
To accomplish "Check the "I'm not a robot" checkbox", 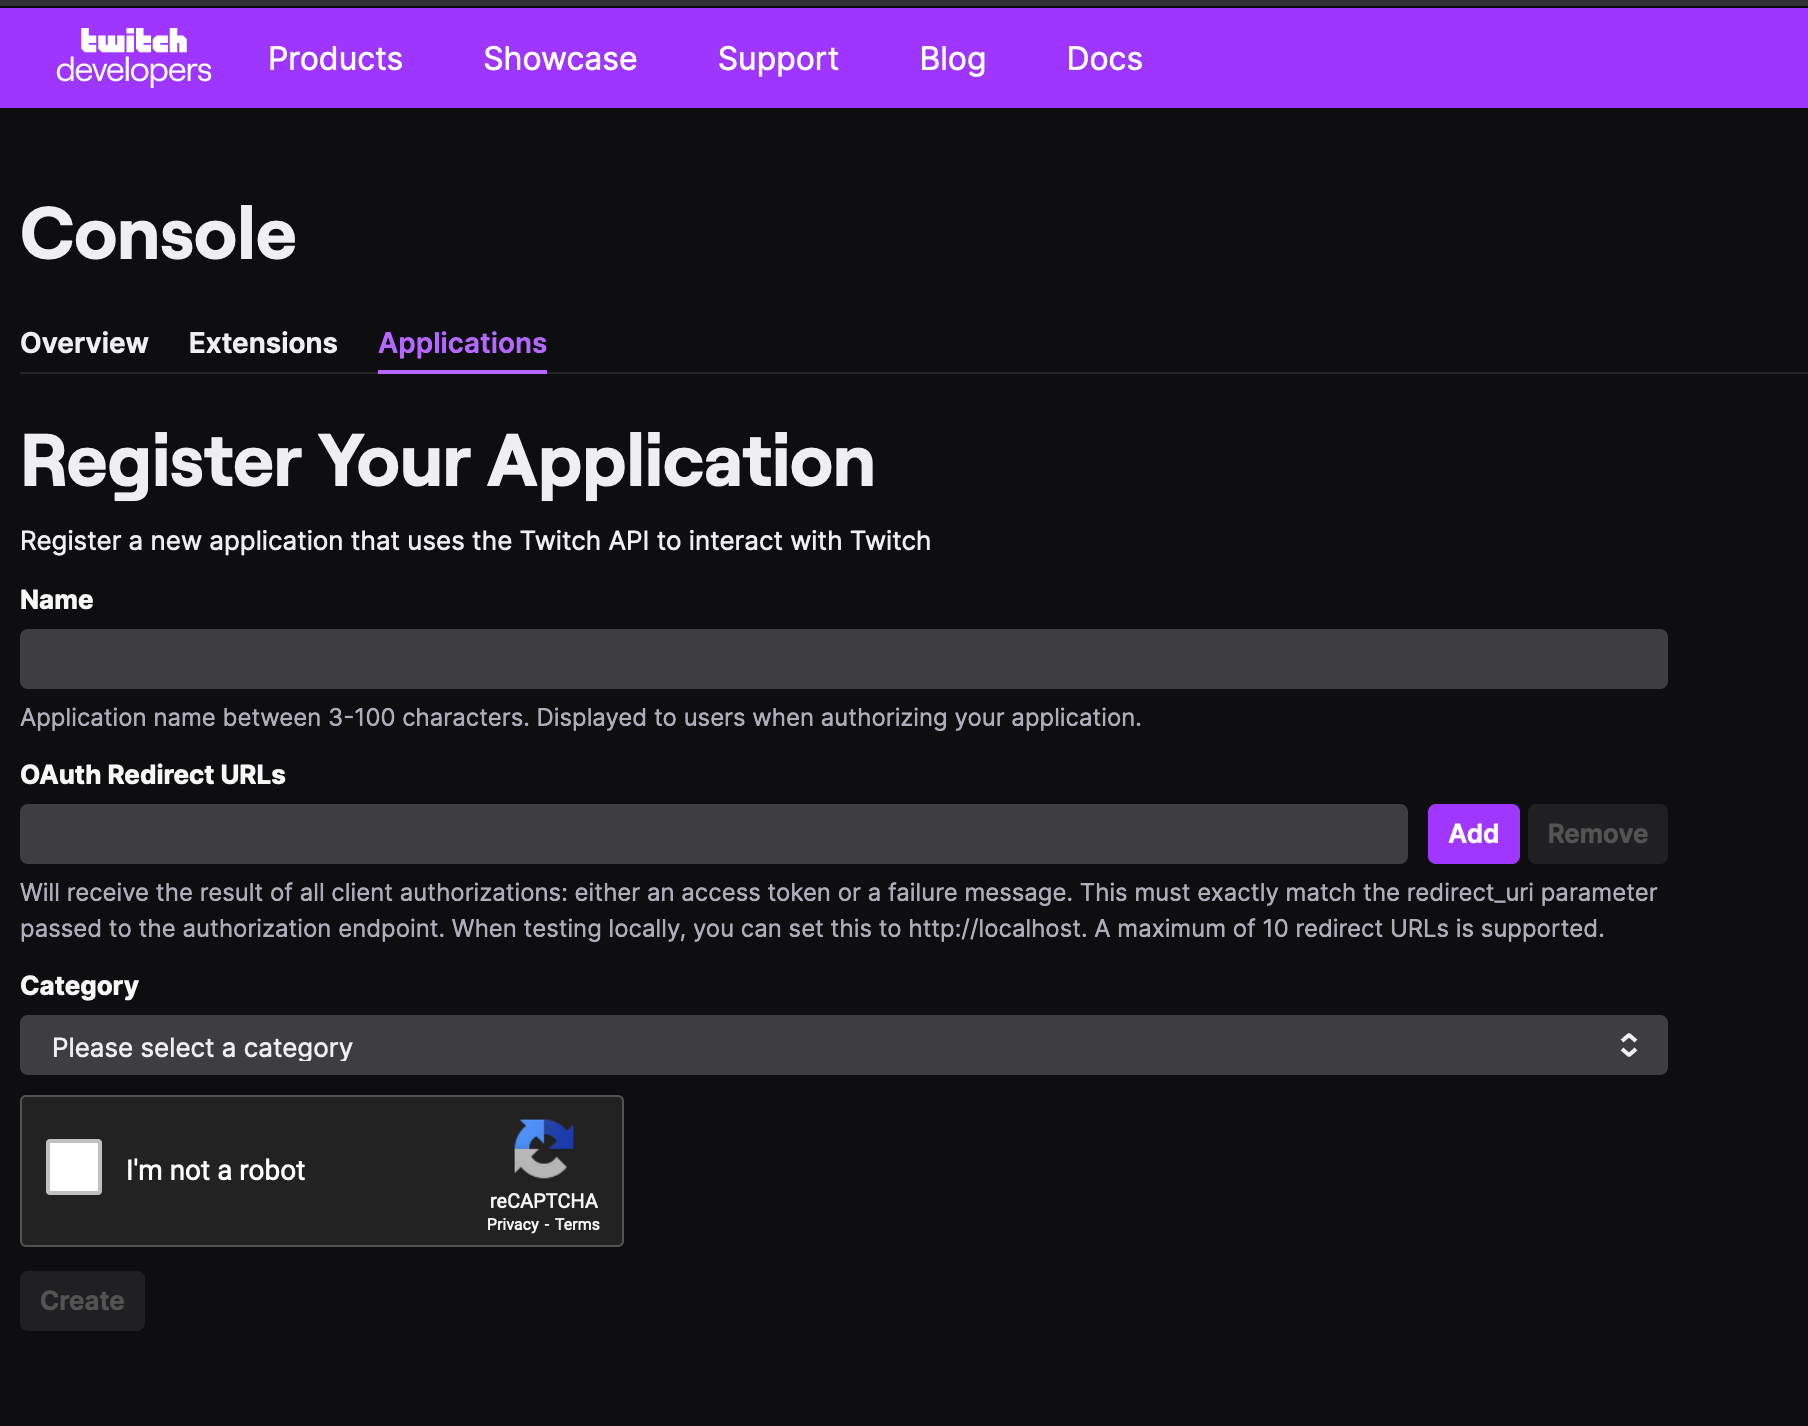I will coord(74,1167).
